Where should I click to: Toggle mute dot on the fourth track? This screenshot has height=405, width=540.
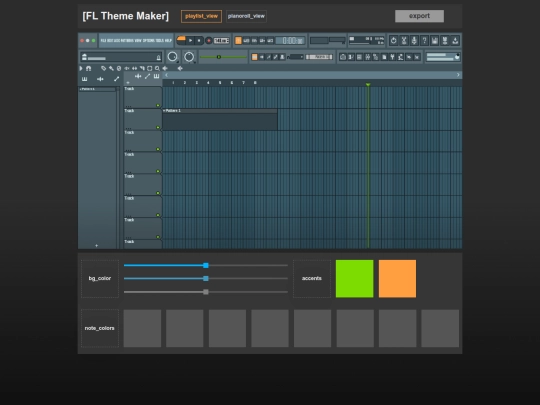(158, 171)
